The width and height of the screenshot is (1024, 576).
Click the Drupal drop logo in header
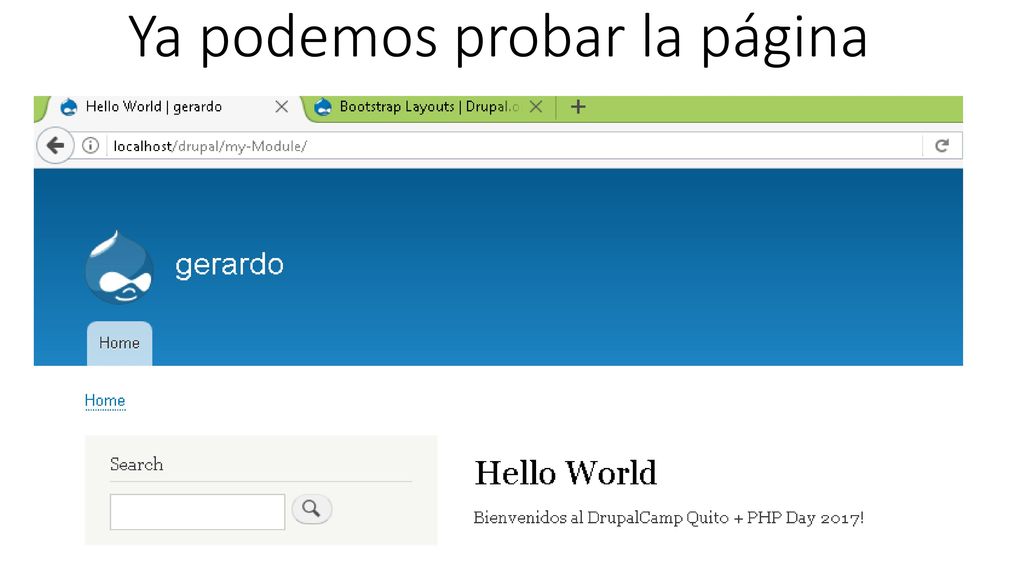tap(120, 267)
